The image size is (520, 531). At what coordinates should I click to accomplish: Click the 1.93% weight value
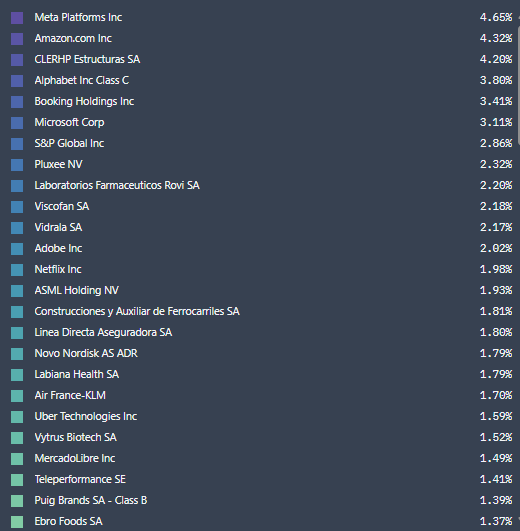(x=496, y=290)
